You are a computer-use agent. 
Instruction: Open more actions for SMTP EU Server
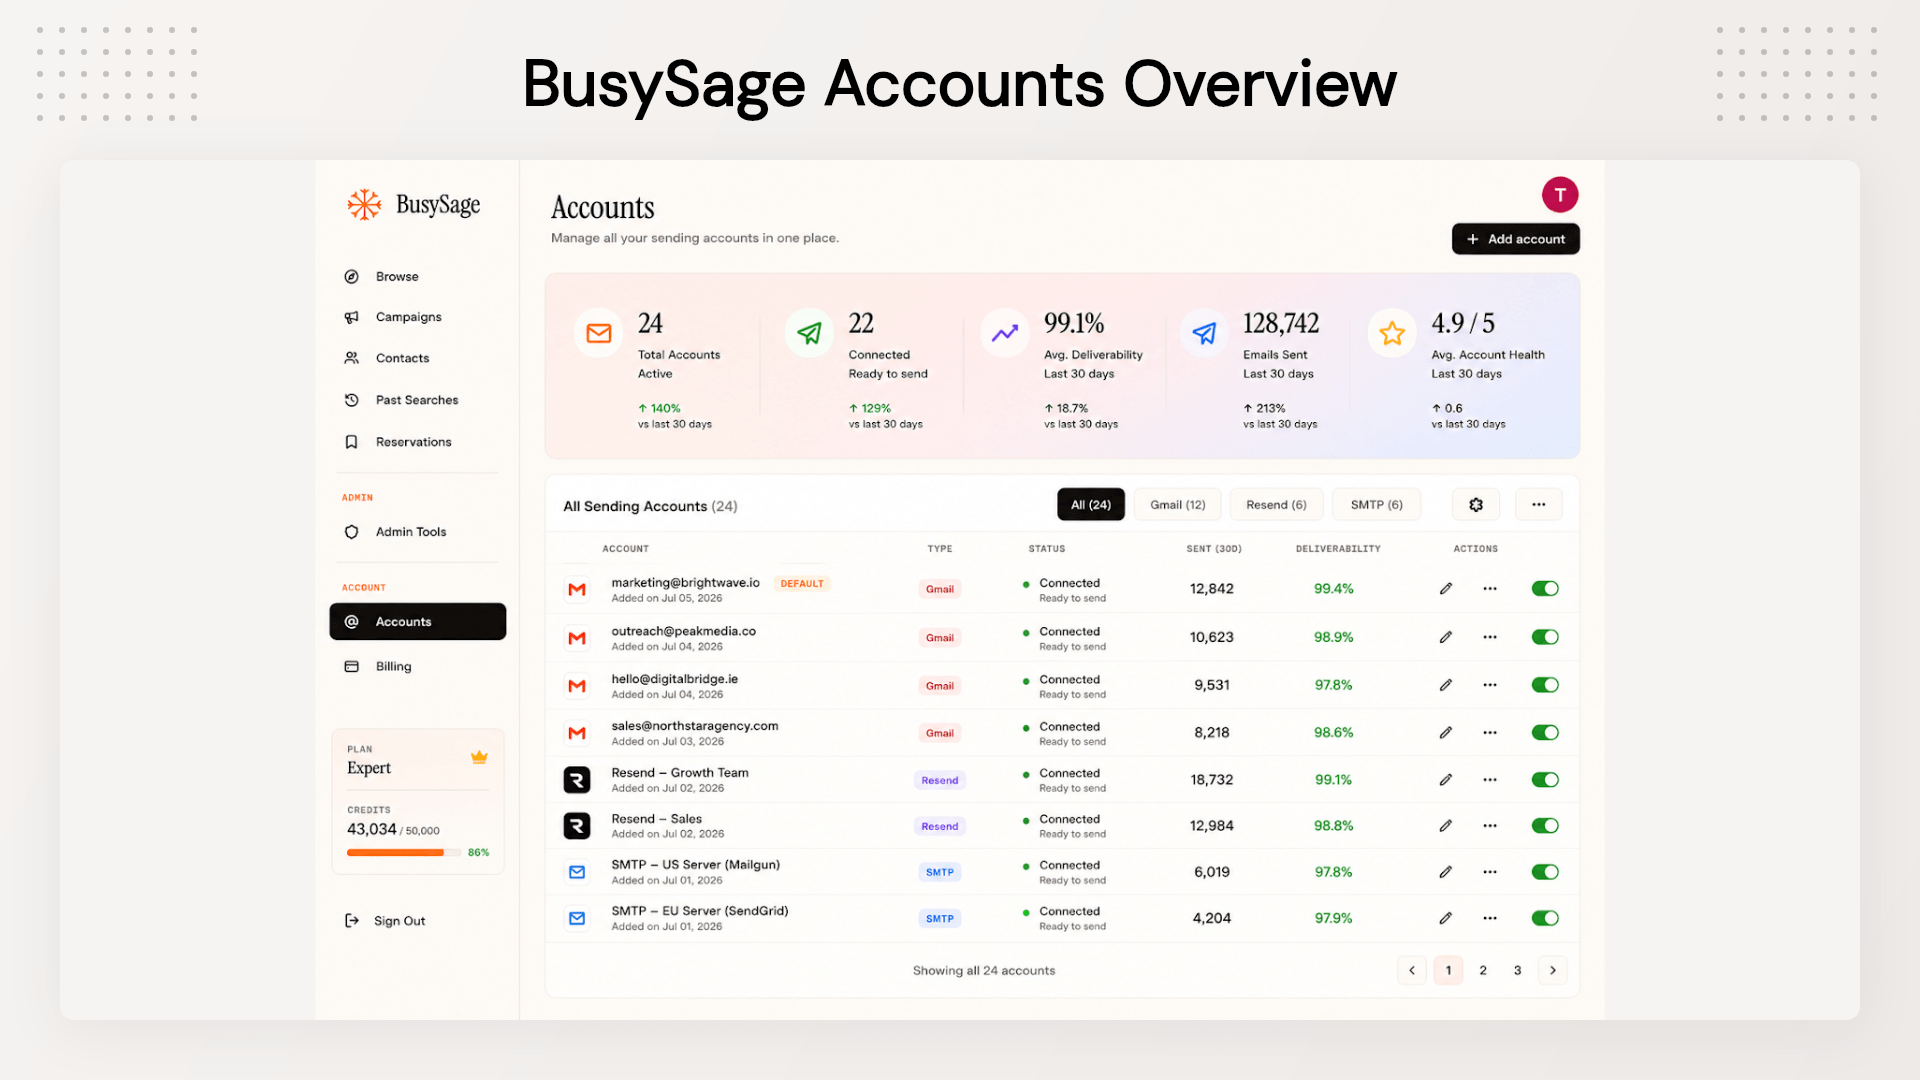pyautogui.click(x=1490, y=918)
